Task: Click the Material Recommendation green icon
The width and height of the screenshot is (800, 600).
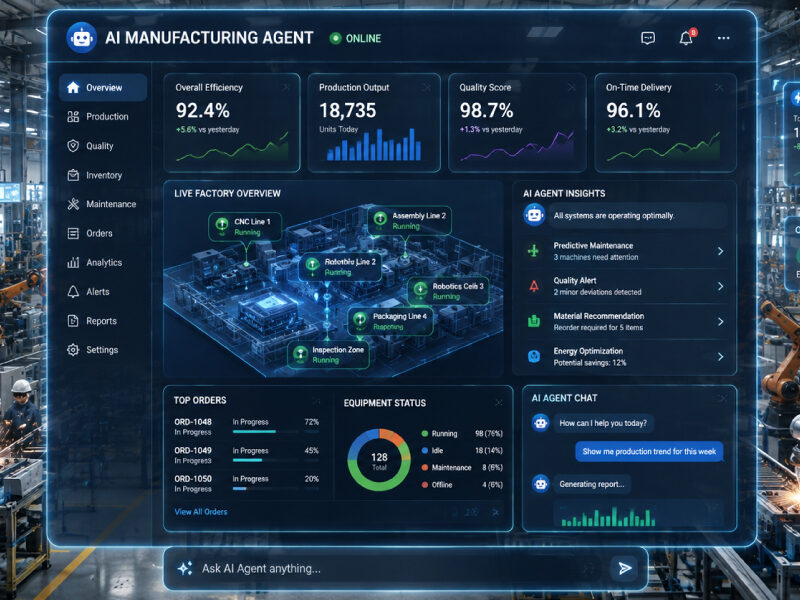Action: click(534, 321)
